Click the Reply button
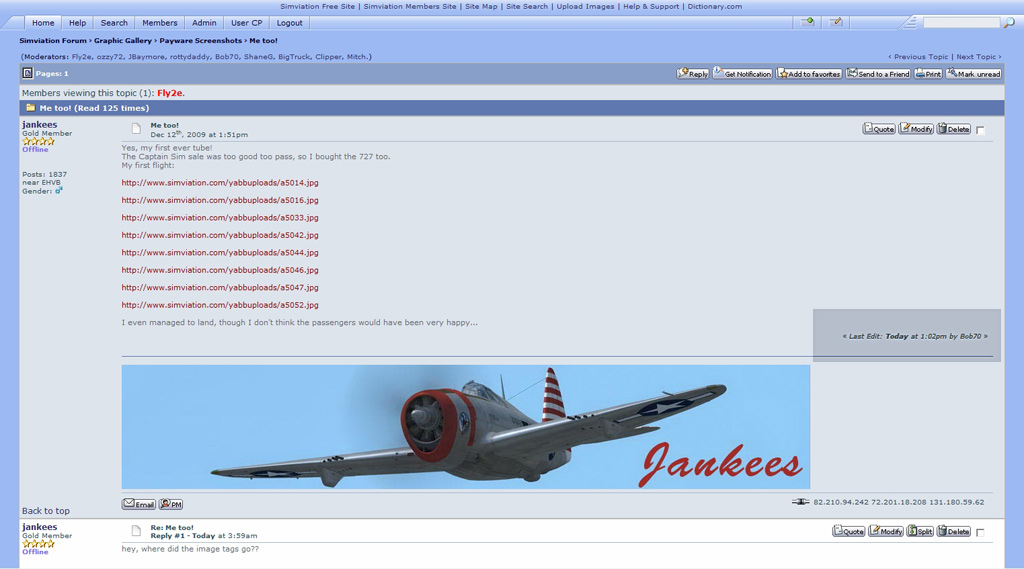This screenshot has height=569, width=1024. (x=693, y=74)
